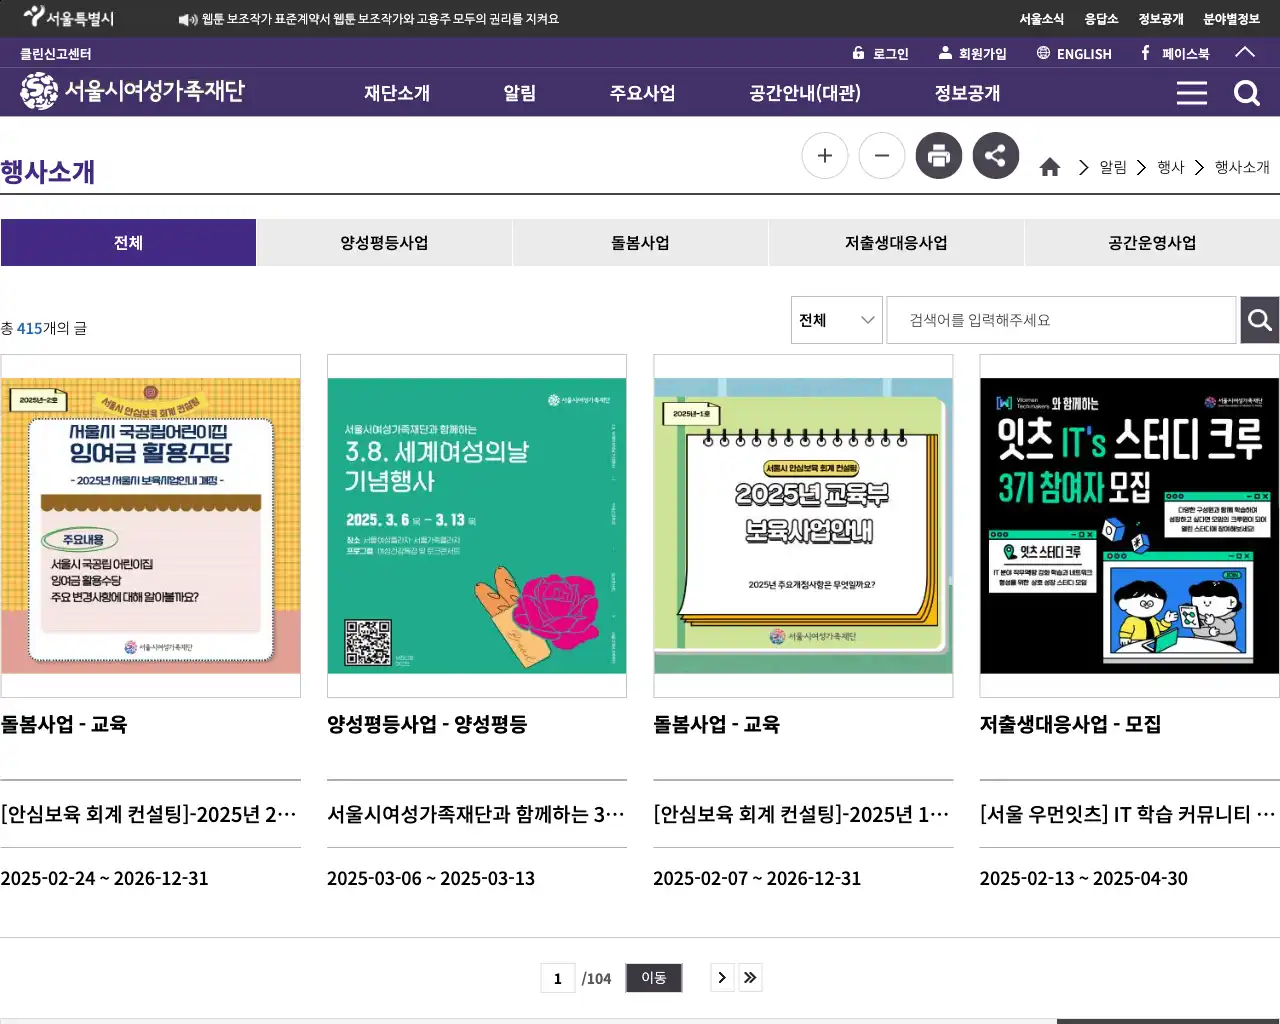Increase text size with the plus icon
Screen dimensions: 1280x1024
[824, 155]
